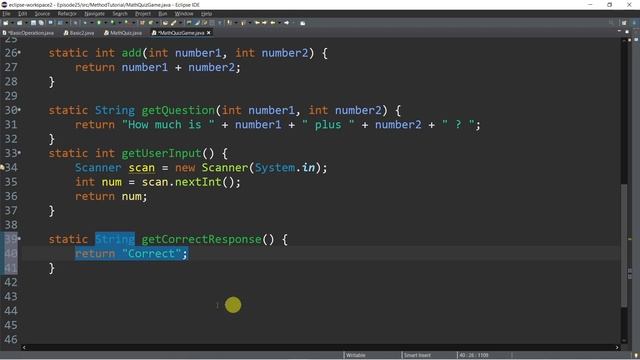Open the Run configurations dropdown arrow

coord(106,23)
